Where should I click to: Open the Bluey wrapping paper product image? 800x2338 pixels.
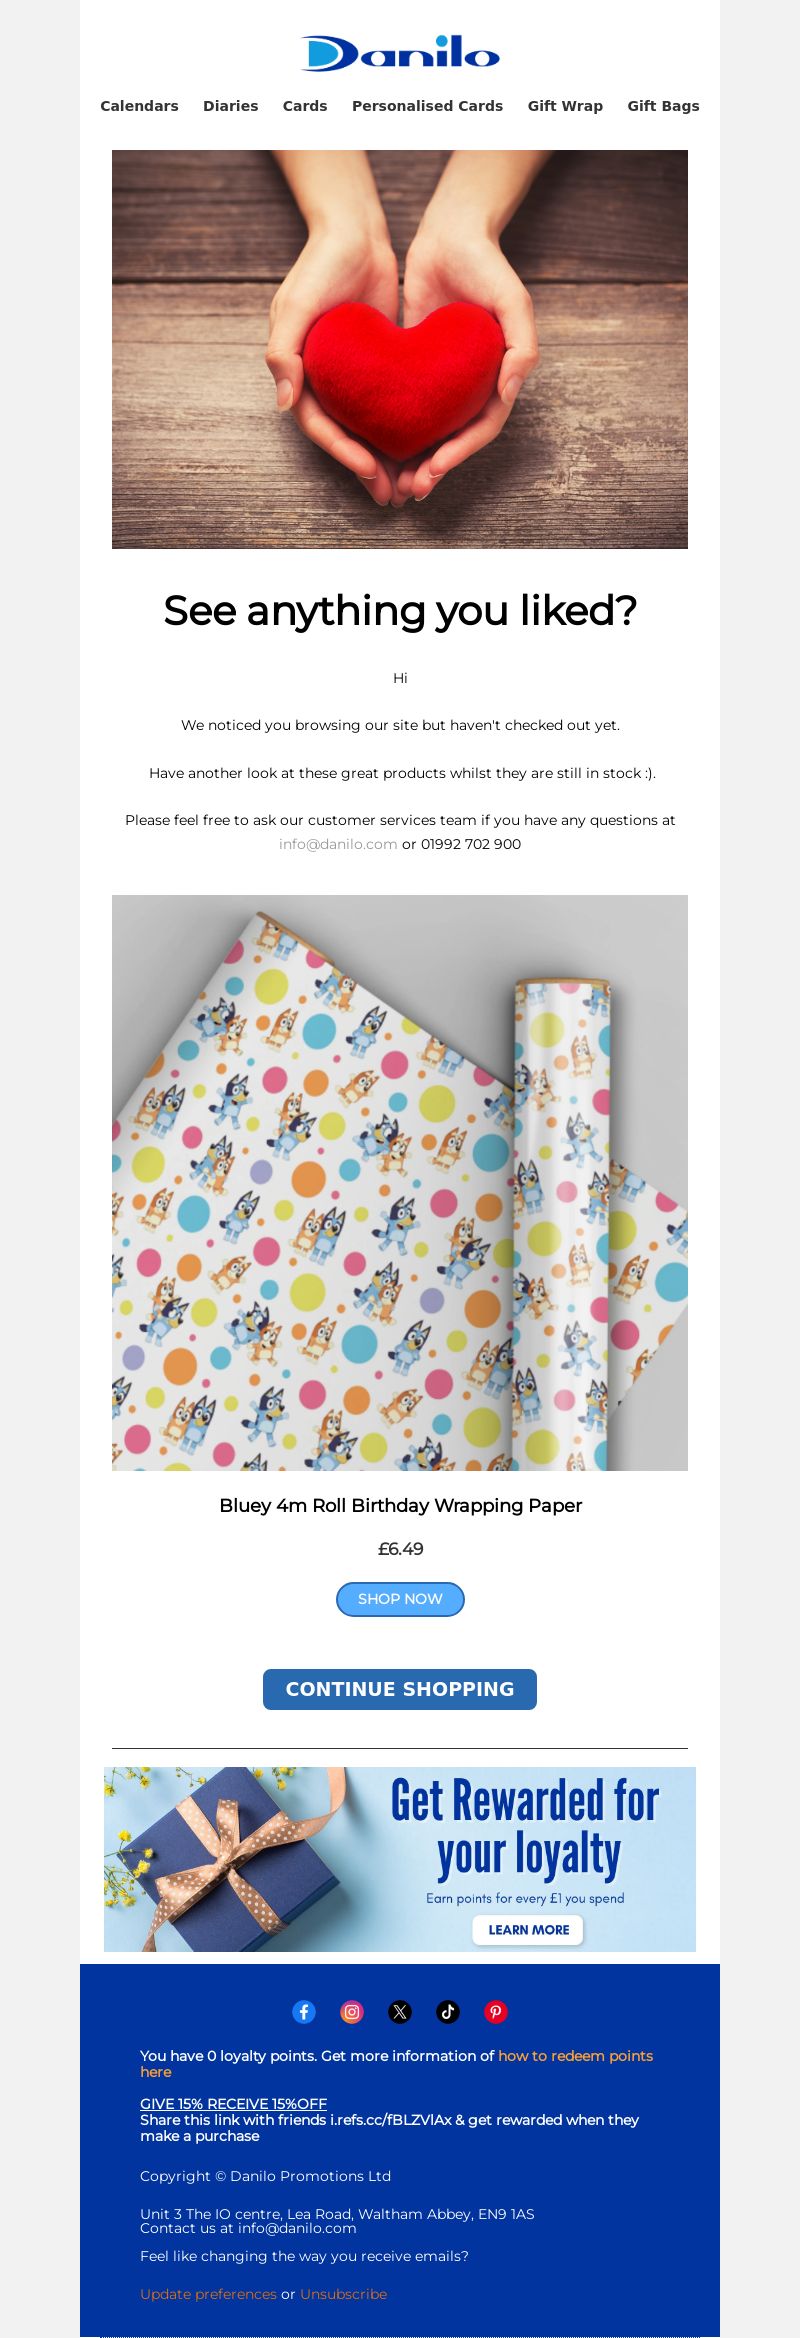click(400, 1183)
